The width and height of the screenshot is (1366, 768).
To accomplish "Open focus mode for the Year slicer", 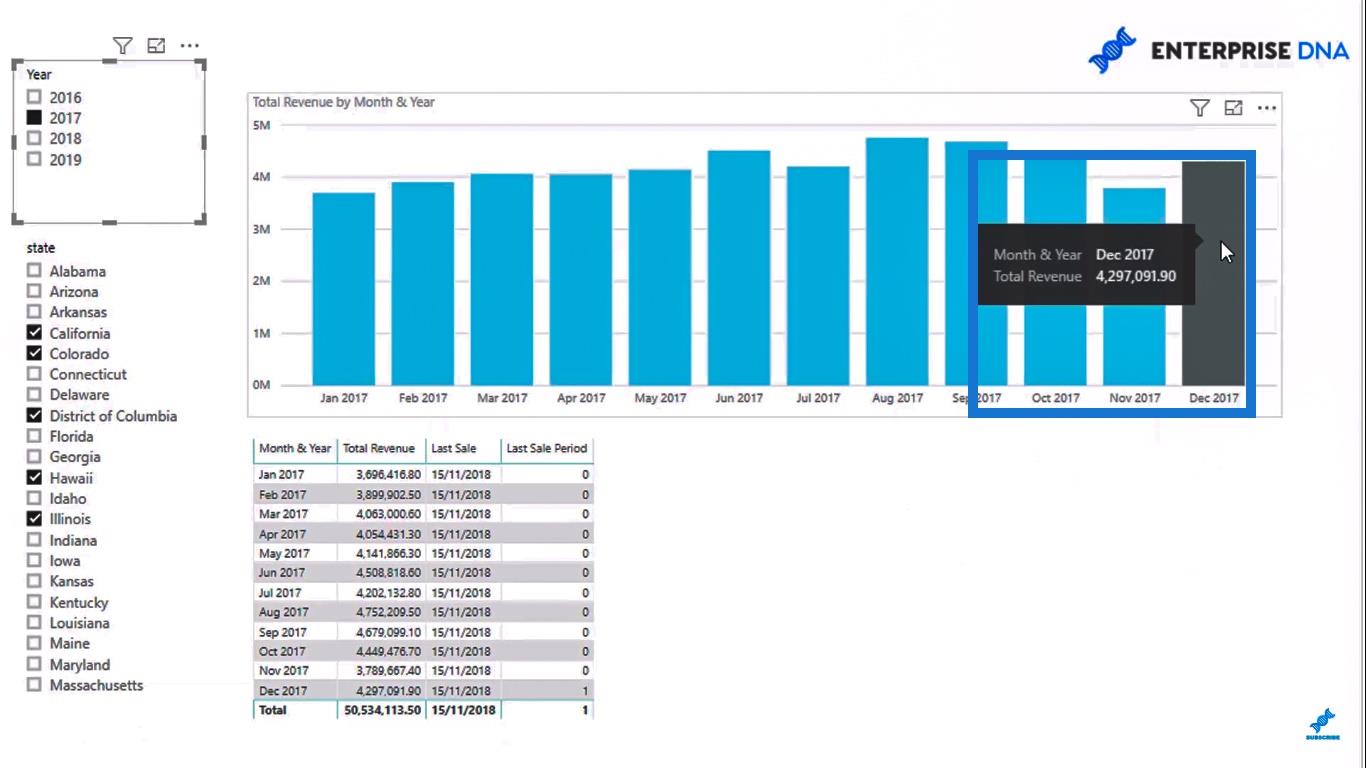I will point(156,45).
